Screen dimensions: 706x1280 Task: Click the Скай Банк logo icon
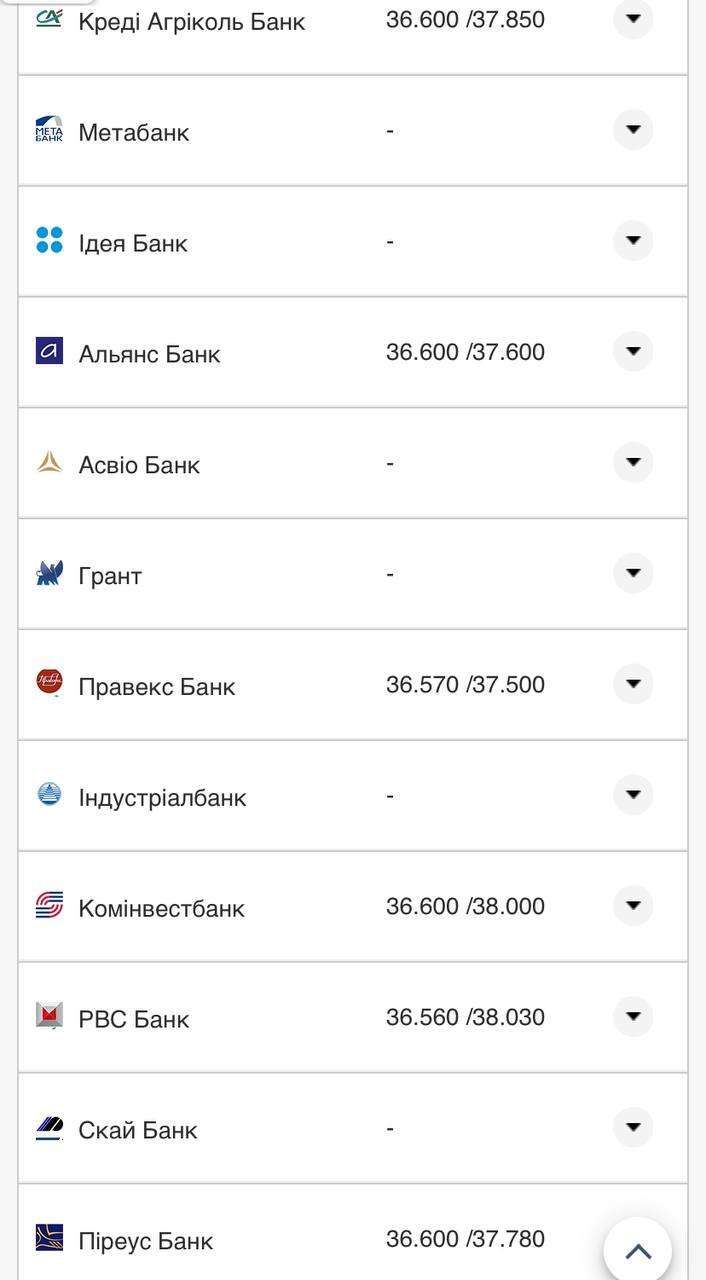(x=49, y=1127)
